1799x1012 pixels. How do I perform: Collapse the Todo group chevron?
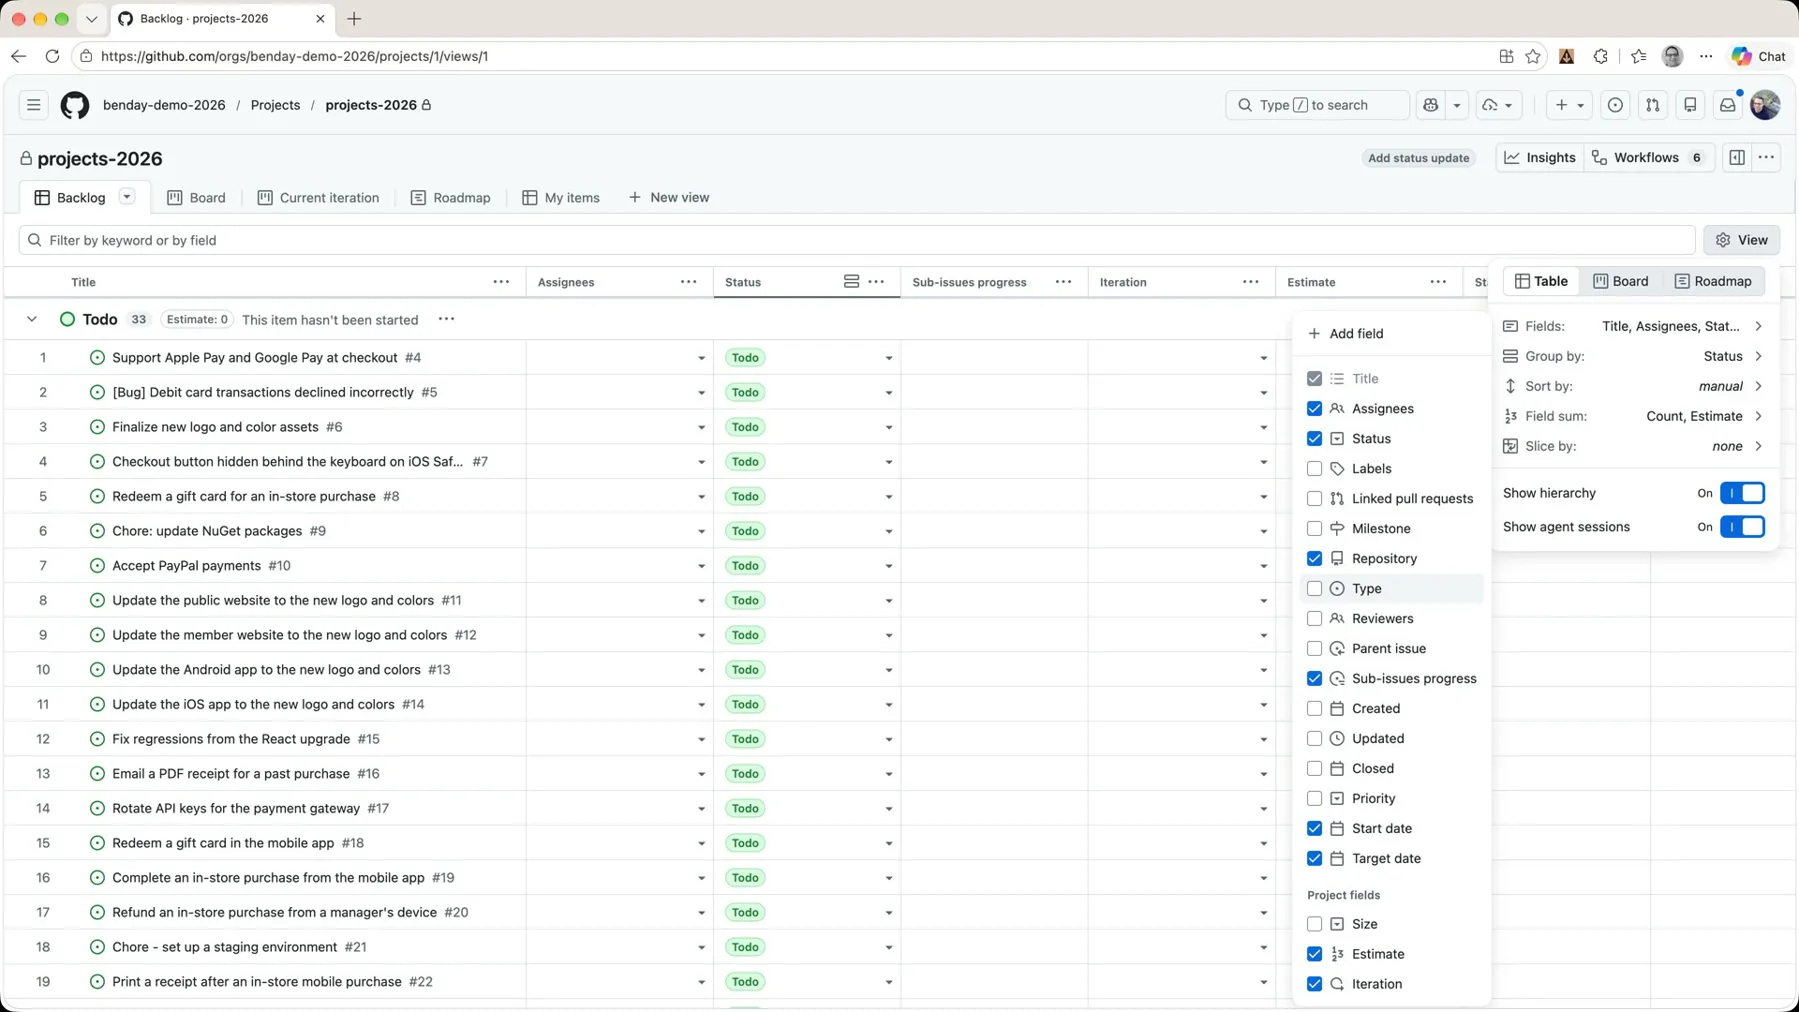point(32,319)
